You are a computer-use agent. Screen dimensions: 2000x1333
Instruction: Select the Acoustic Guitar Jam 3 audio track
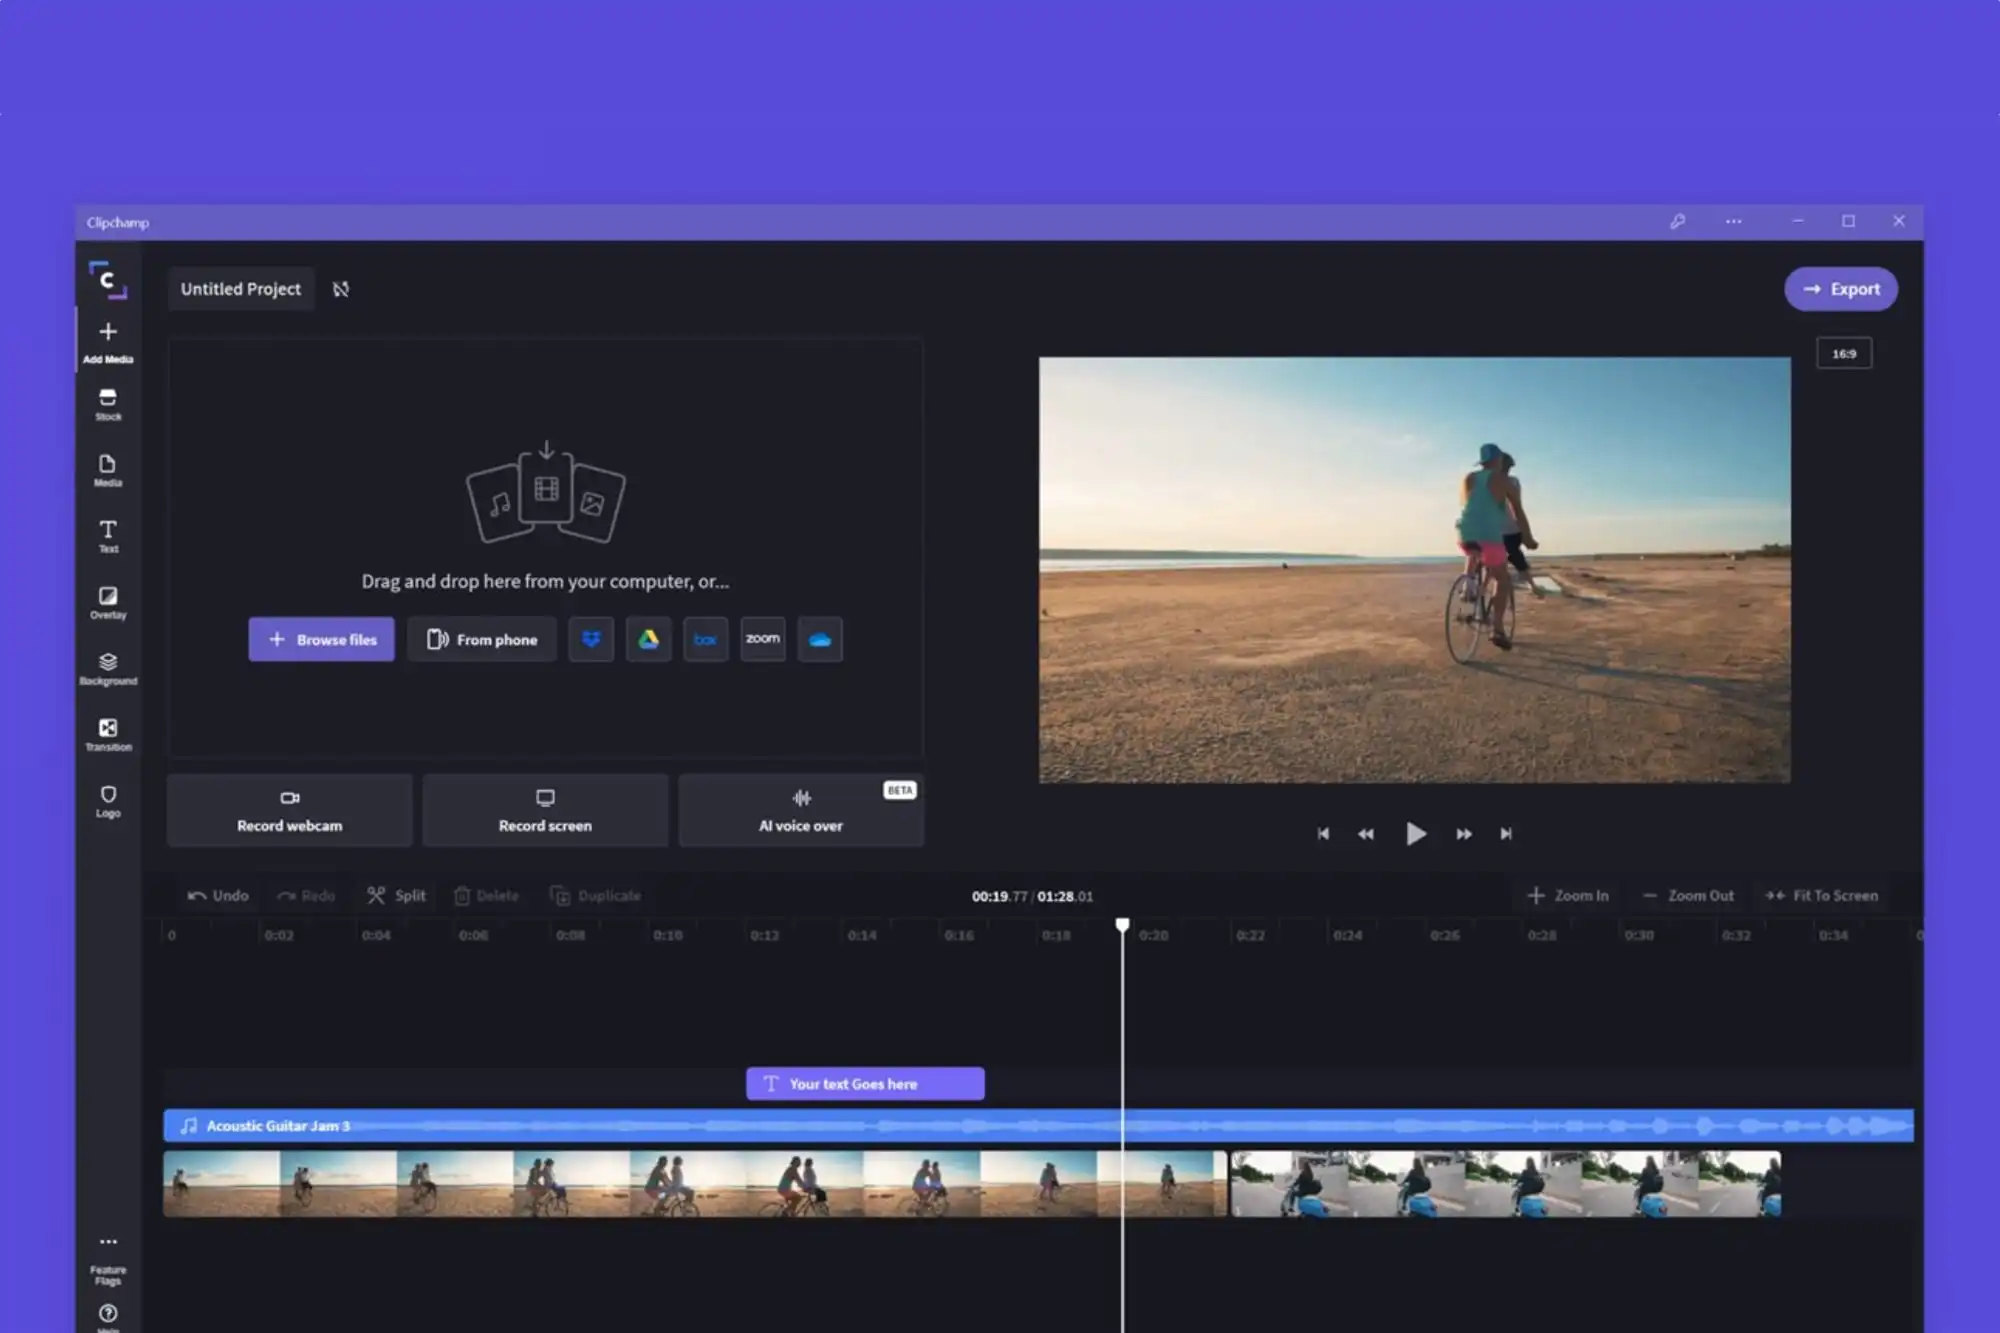(1038, 1125)
